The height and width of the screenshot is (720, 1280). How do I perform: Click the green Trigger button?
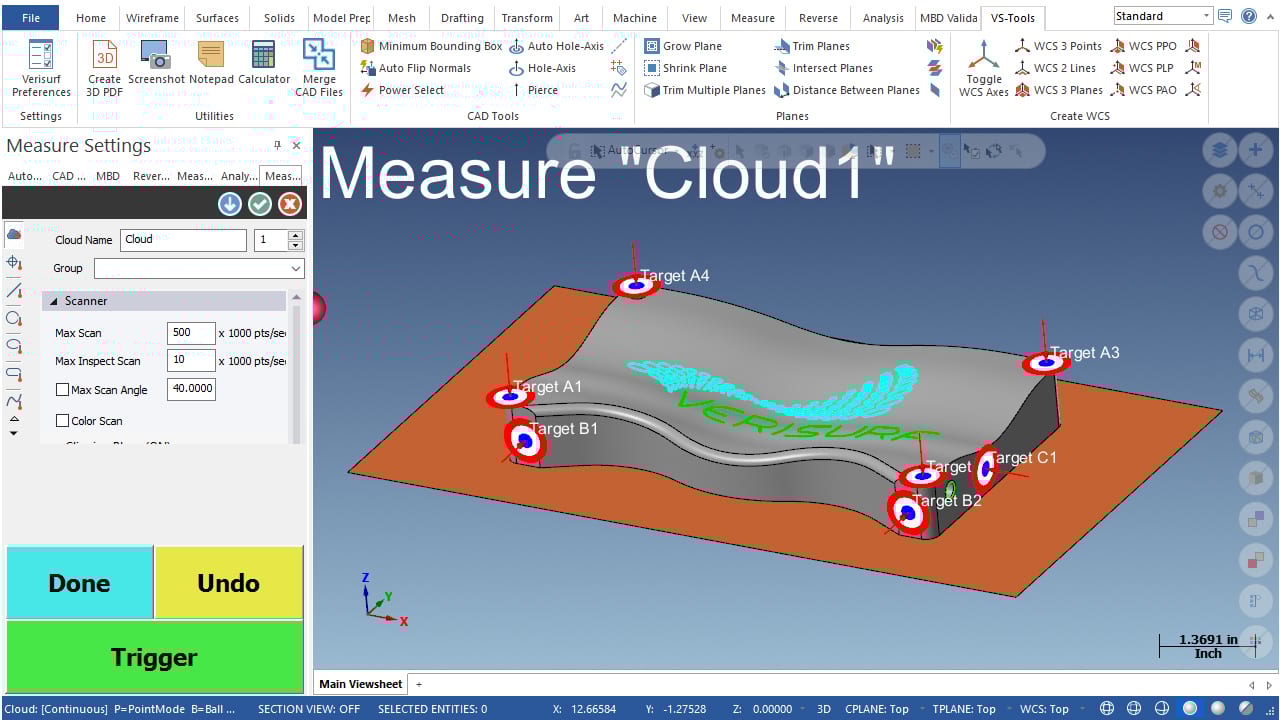(x=154, y=657)
